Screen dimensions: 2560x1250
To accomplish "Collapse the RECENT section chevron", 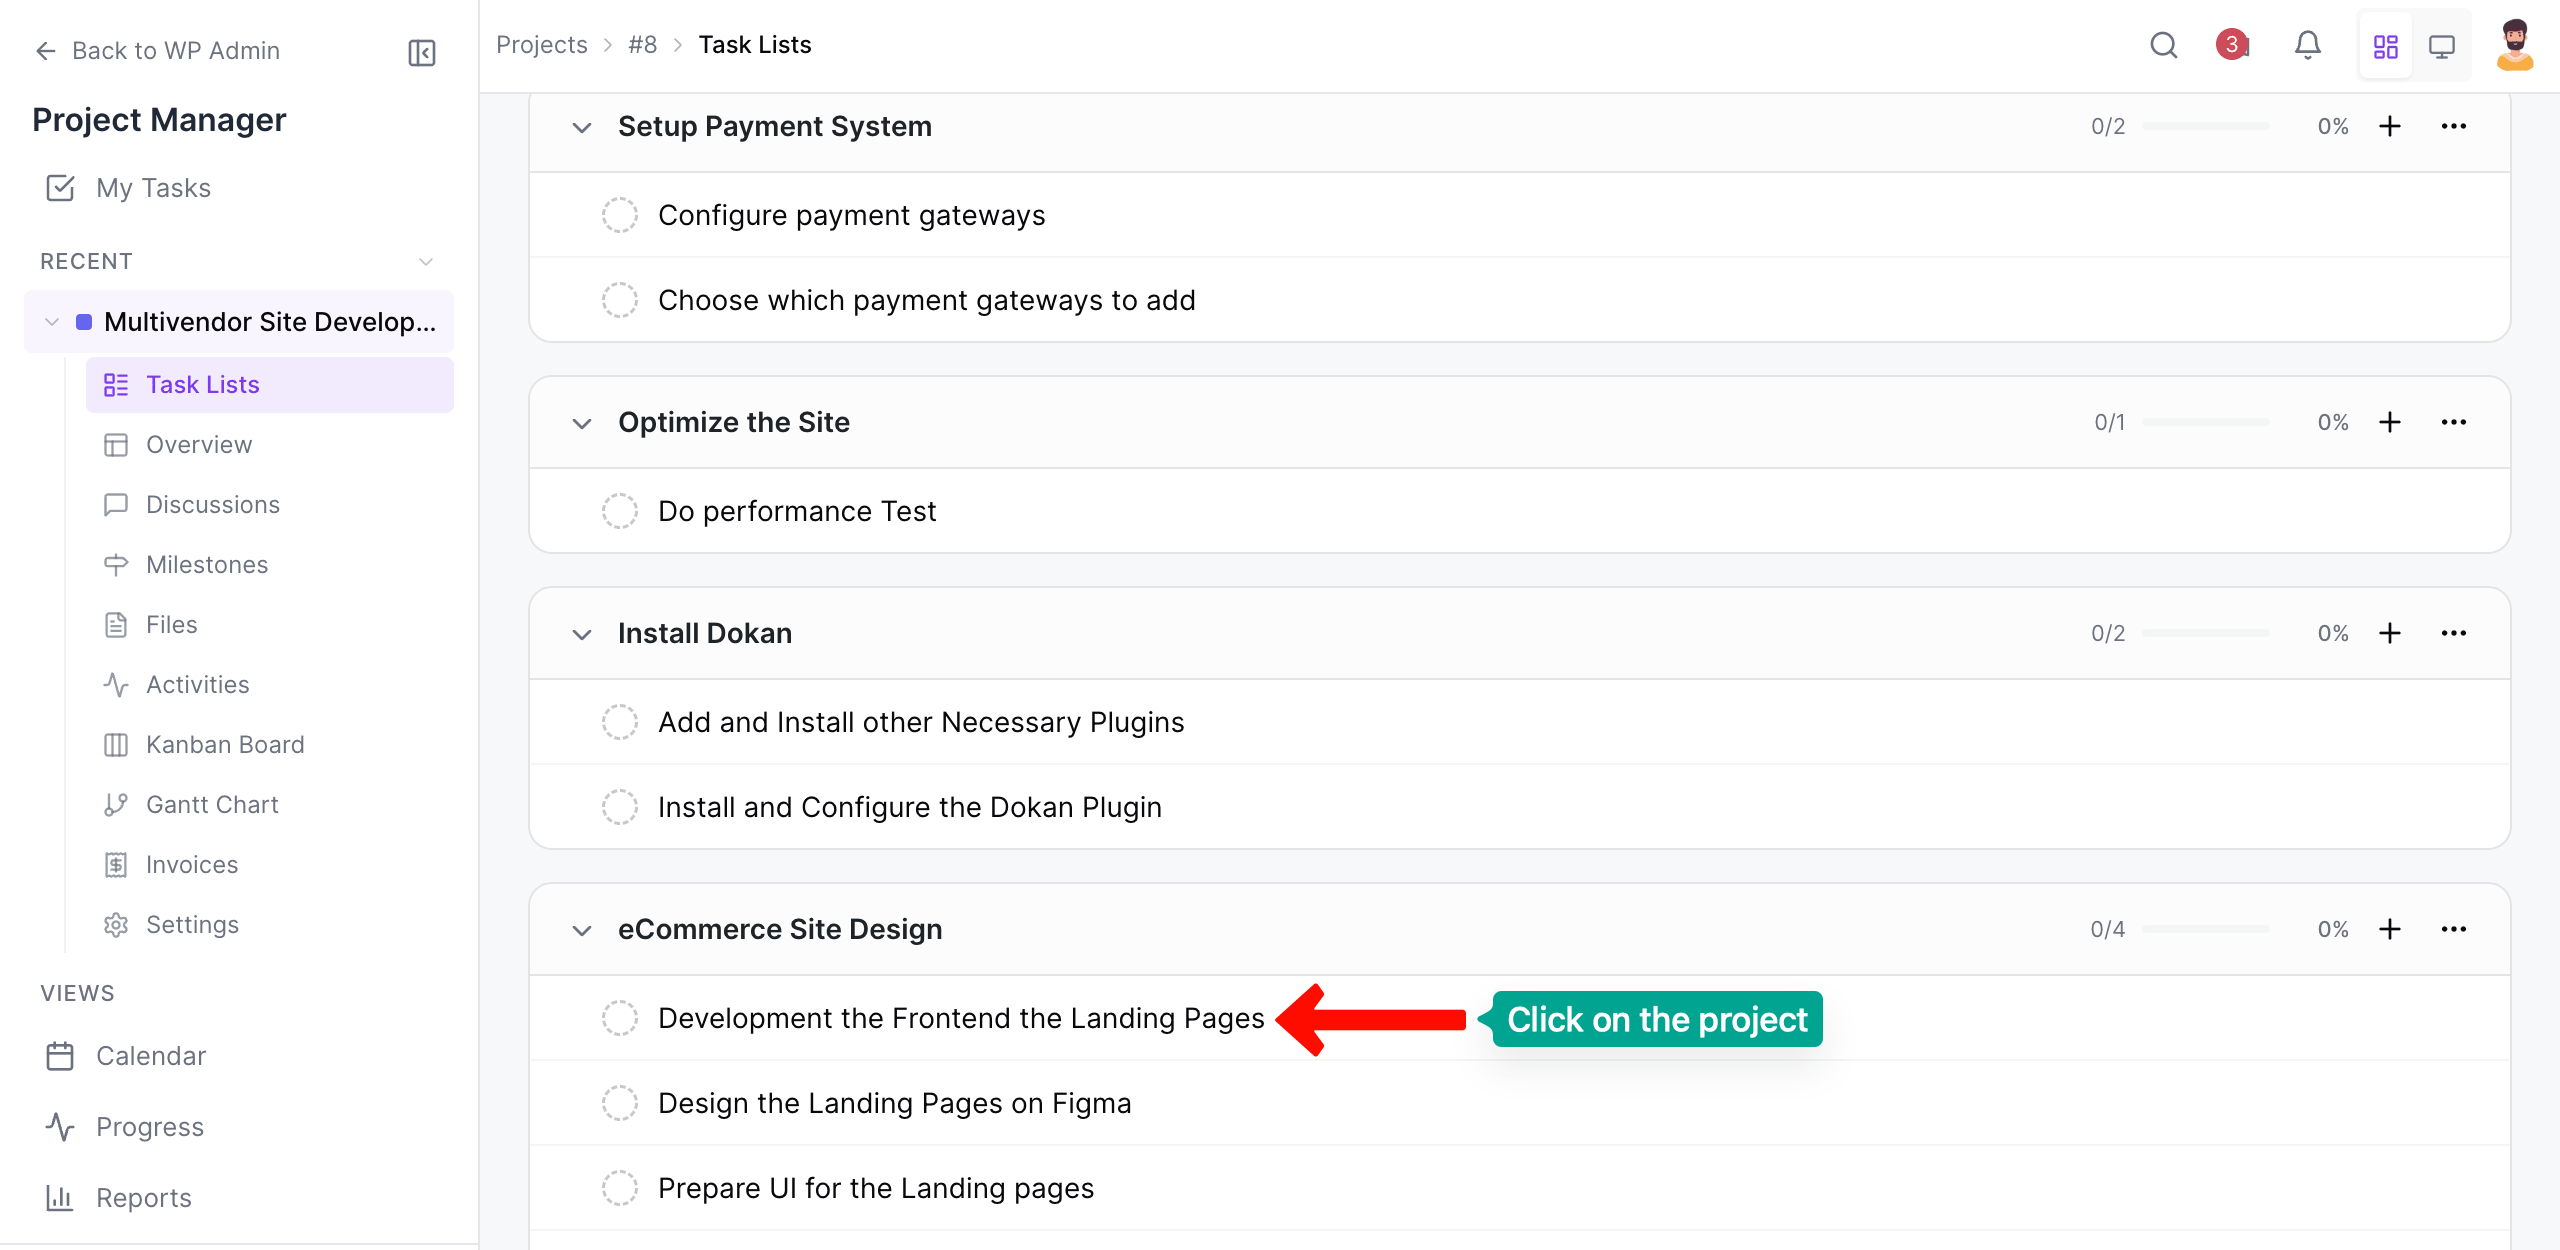I will pos(426,262).
